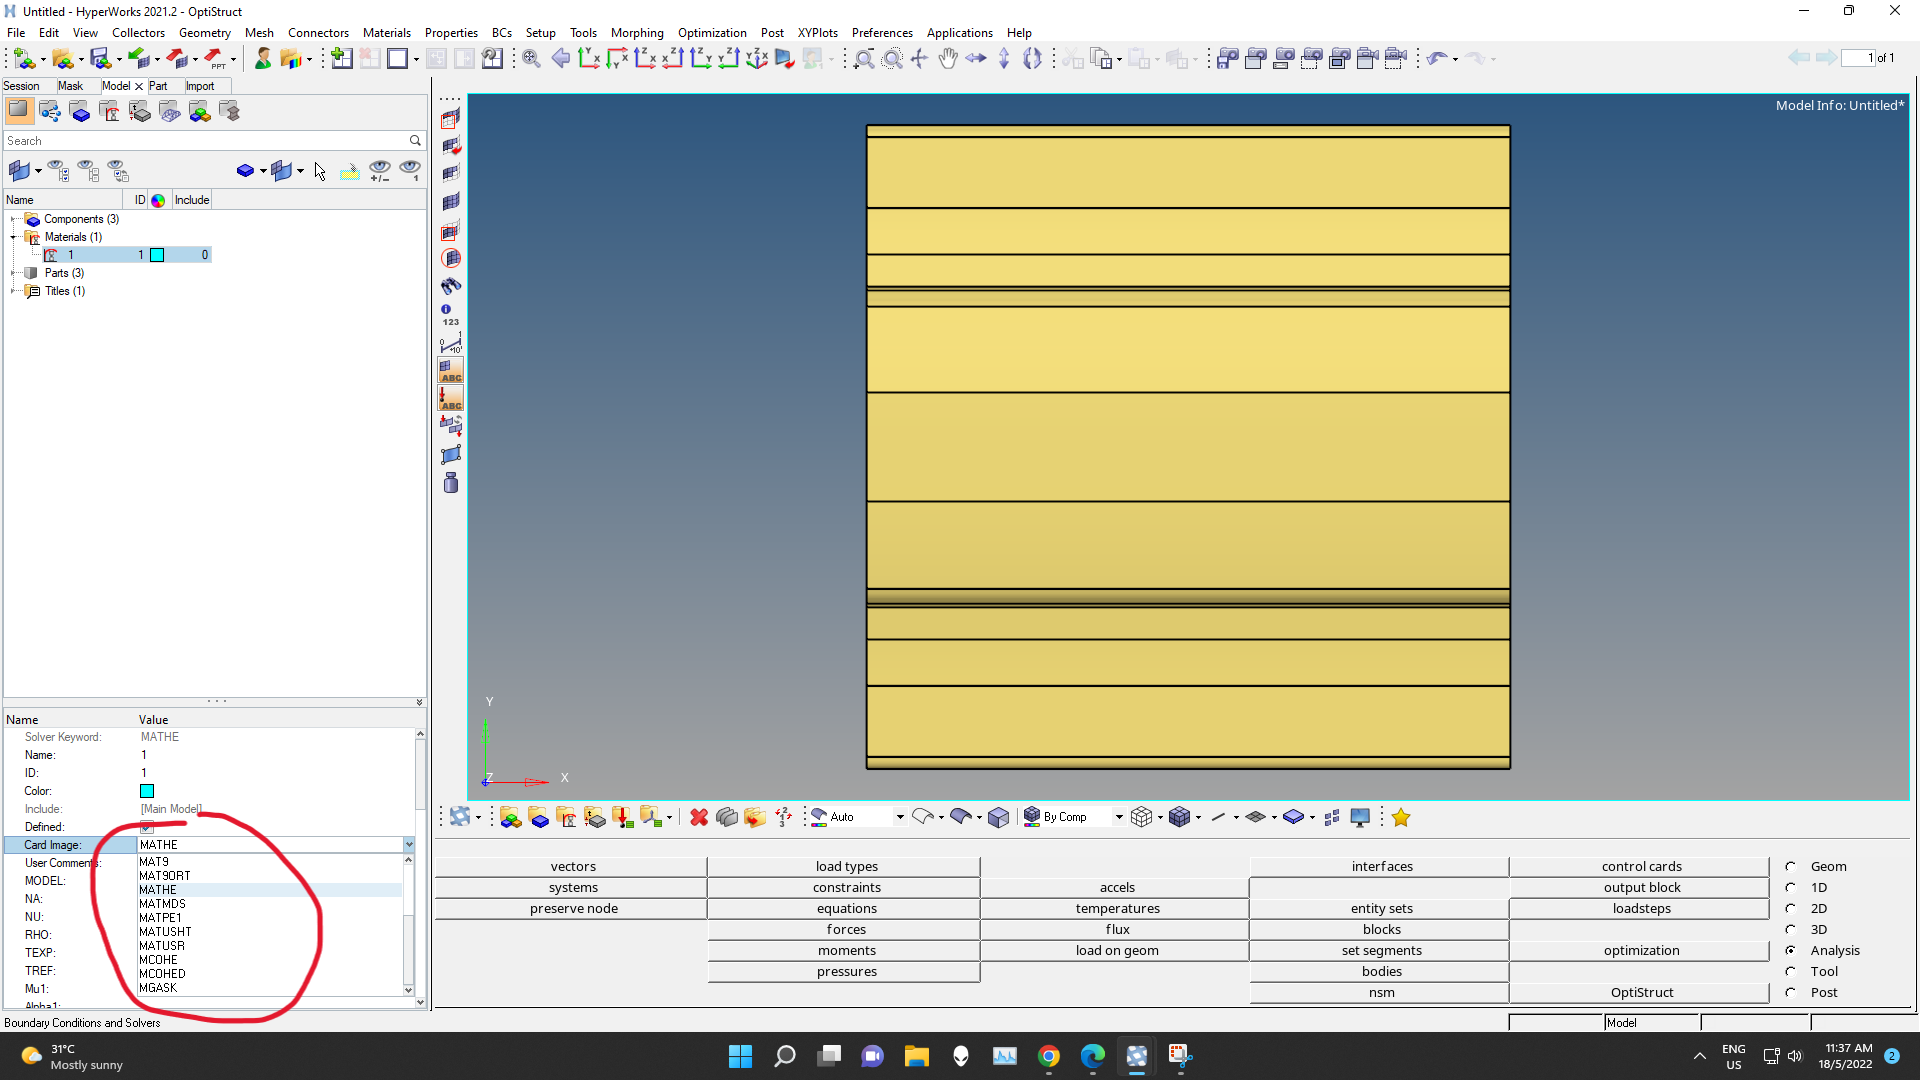Select the 3D radio button
Viewport: 1920px width, 1080px height.
[1791, 929]
